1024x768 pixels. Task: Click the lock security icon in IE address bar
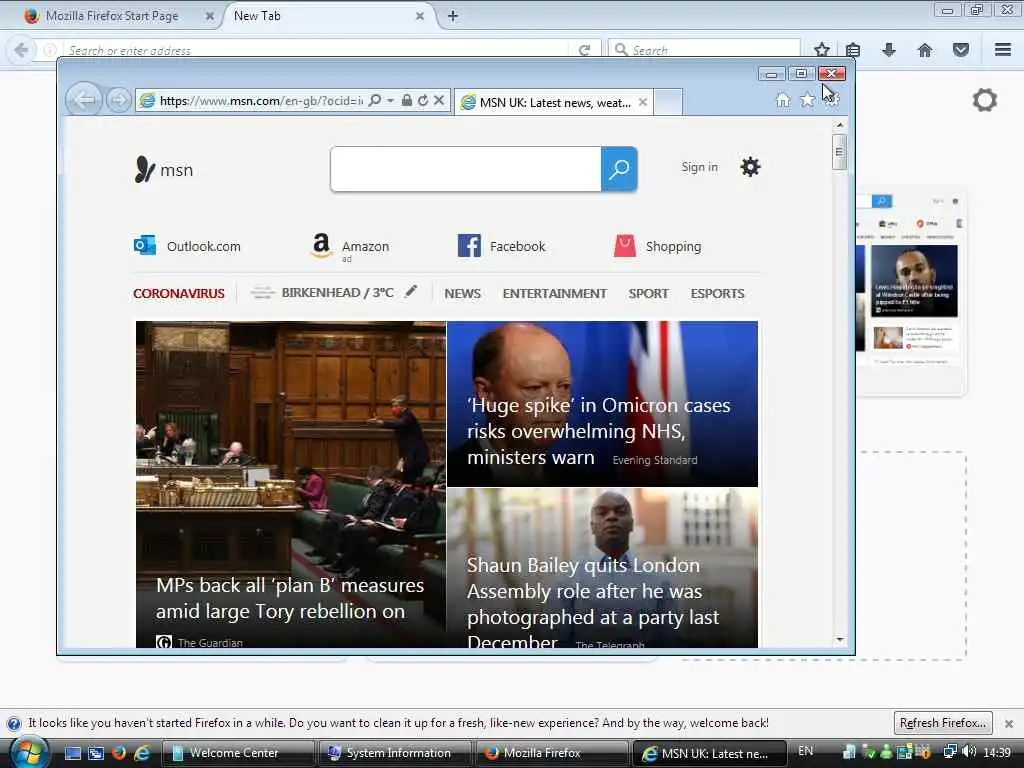(406, 100)
